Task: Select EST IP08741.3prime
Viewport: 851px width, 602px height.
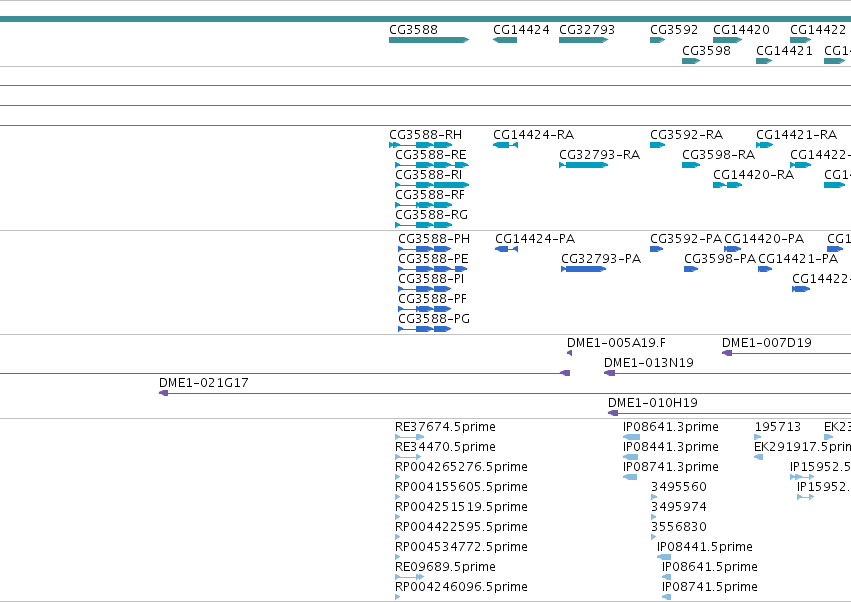Action: [x=630, y=477]
